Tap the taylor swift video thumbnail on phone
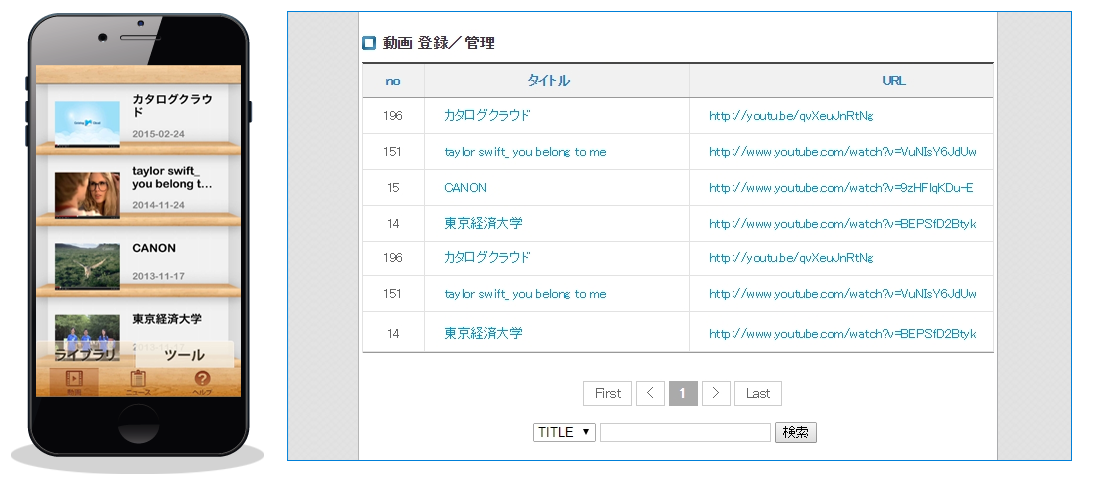The height and width of the screenshot is (485, 1100). click(x=87, y=194)
